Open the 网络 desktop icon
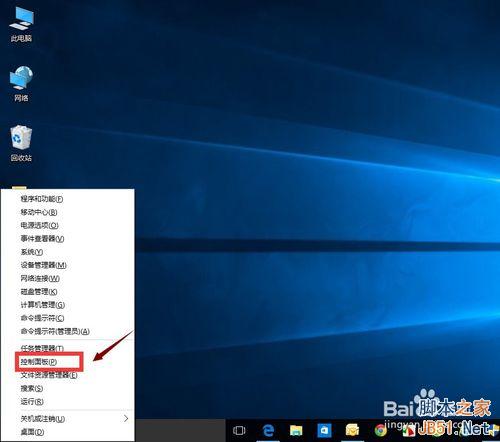The height and width of the screenshot is (442, 500). [21, 84]
